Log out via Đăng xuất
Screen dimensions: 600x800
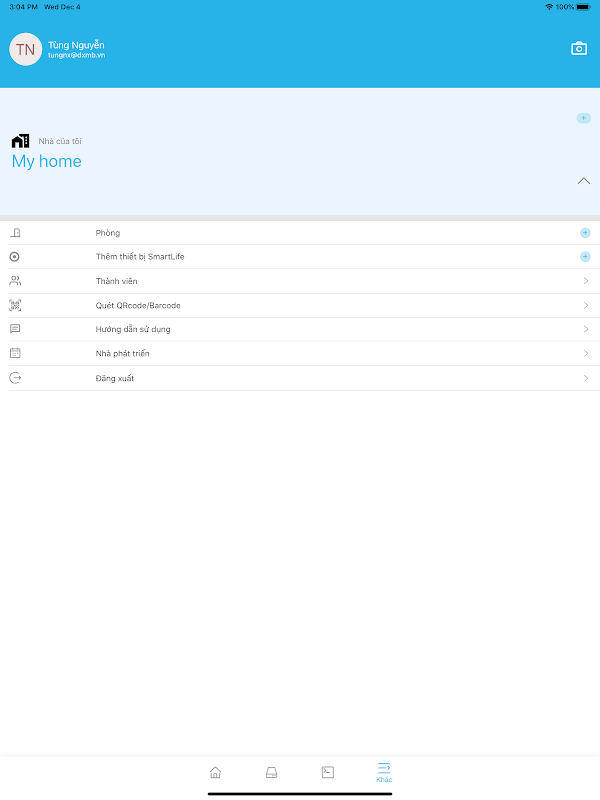coord(300,378)
